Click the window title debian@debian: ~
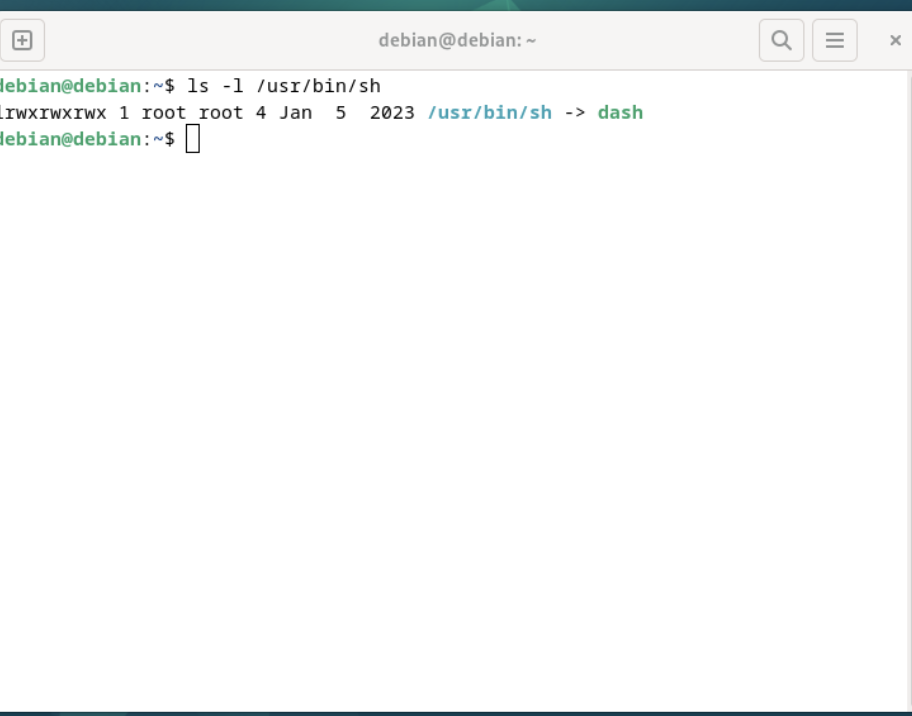 coord(457,41)
